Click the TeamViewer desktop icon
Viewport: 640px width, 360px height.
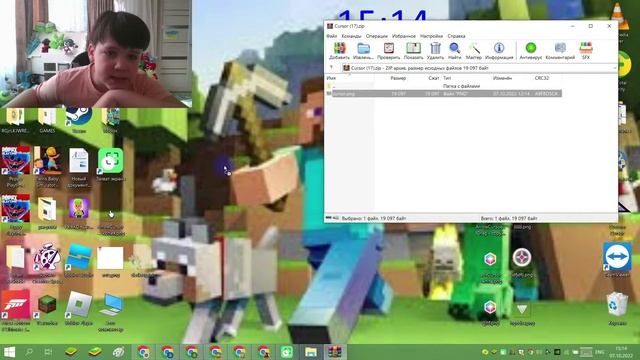pyautogui.click(x=617, y=260)
